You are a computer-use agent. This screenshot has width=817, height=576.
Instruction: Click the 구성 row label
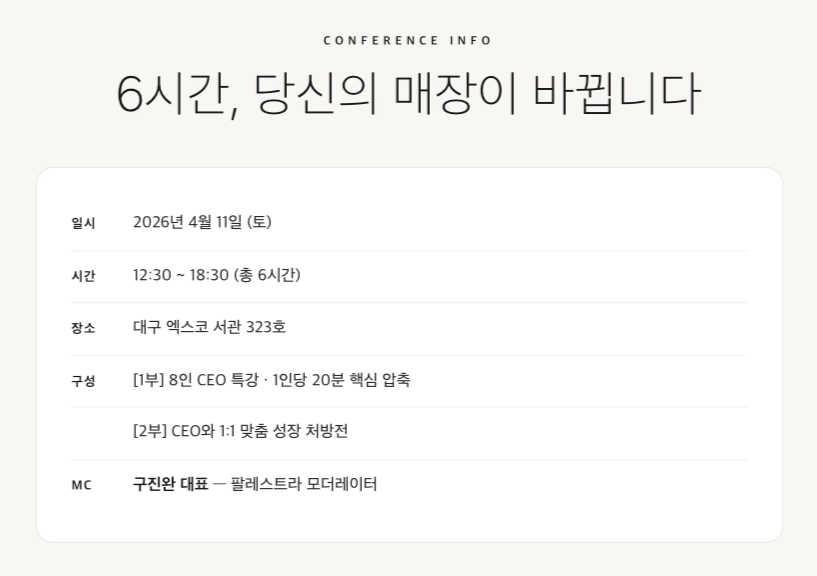(x=83, y=381)
